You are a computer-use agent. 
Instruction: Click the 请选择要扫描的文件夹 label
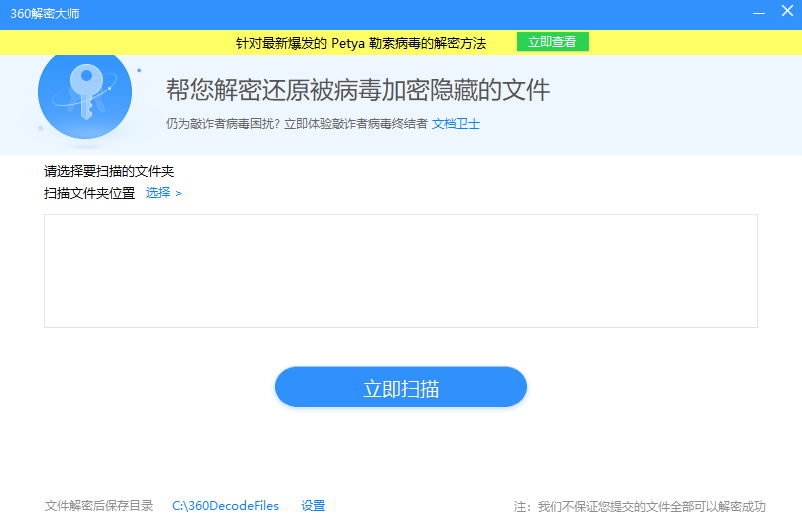(109, 171)
